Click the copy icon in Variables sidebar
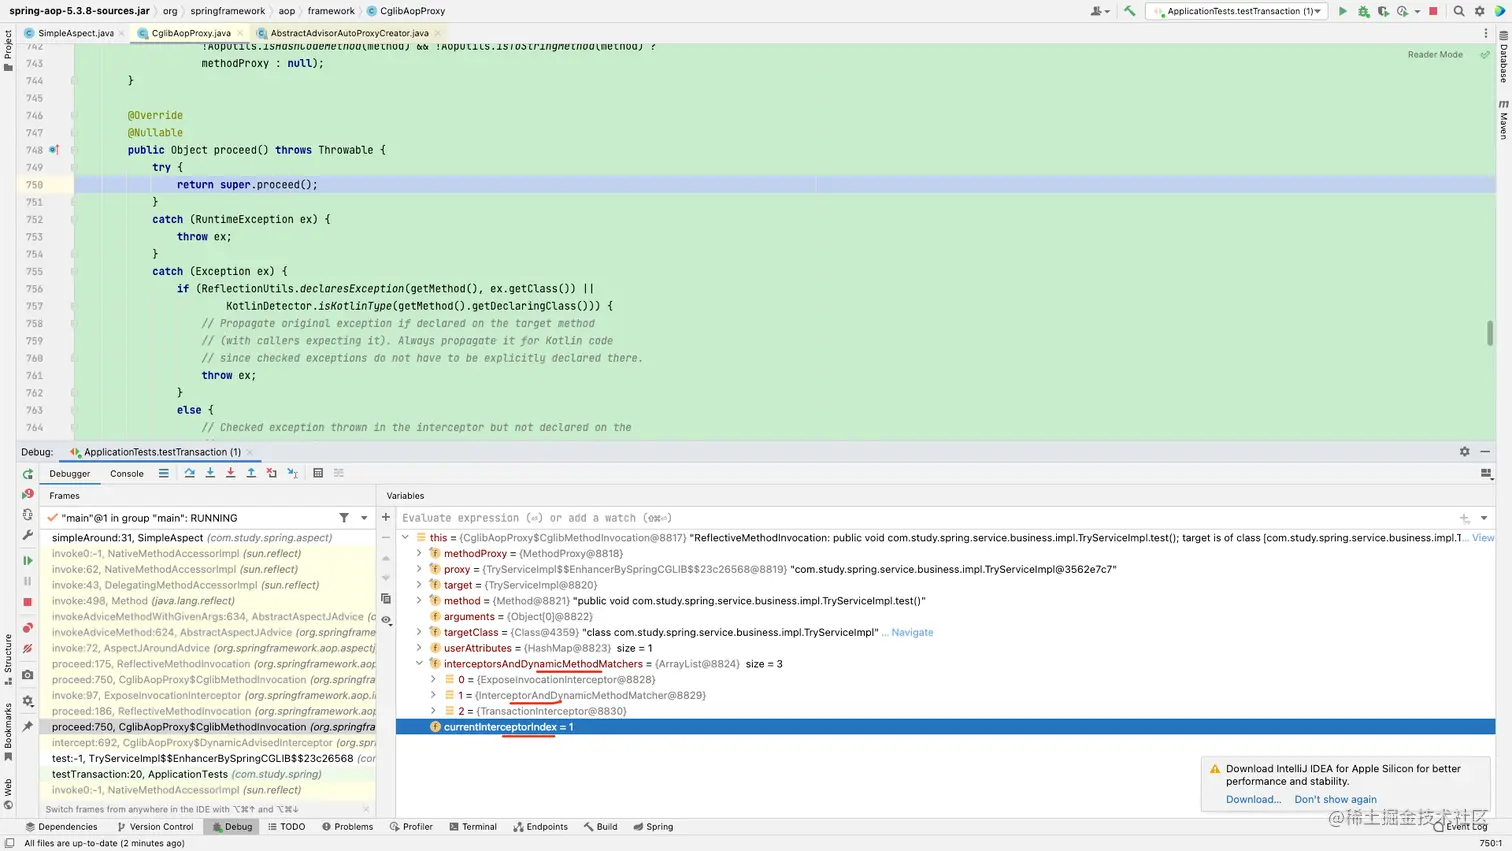Screen dimensions: 1512x851 [x=386, y=599]
